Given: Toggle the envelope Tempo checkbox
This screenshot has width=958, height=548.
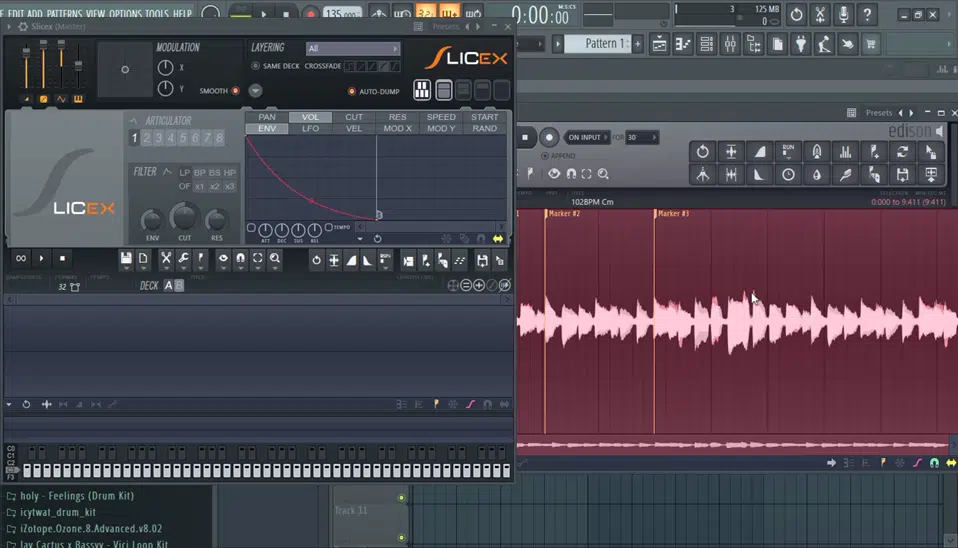Looking at the screenshot, I should coord(329,227).
